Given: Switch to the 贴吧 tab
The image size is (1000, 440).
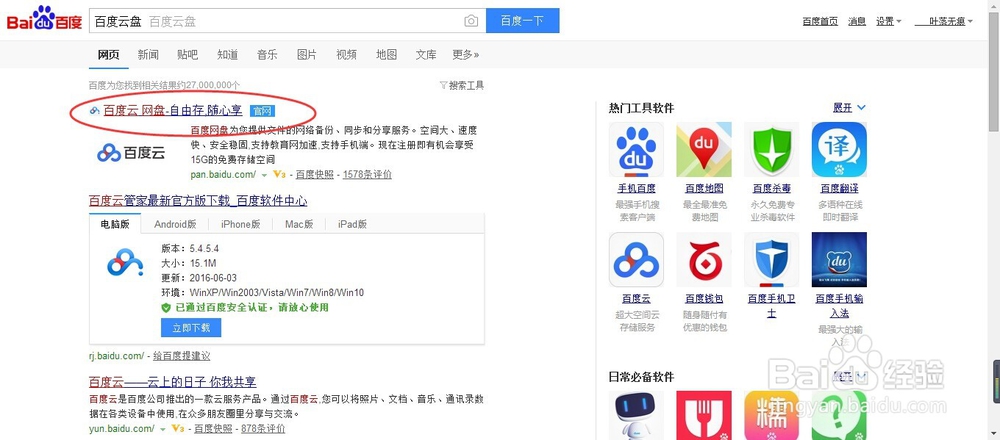Looking at the screenshot, I should pyautogui.click(x=188, y=54).
